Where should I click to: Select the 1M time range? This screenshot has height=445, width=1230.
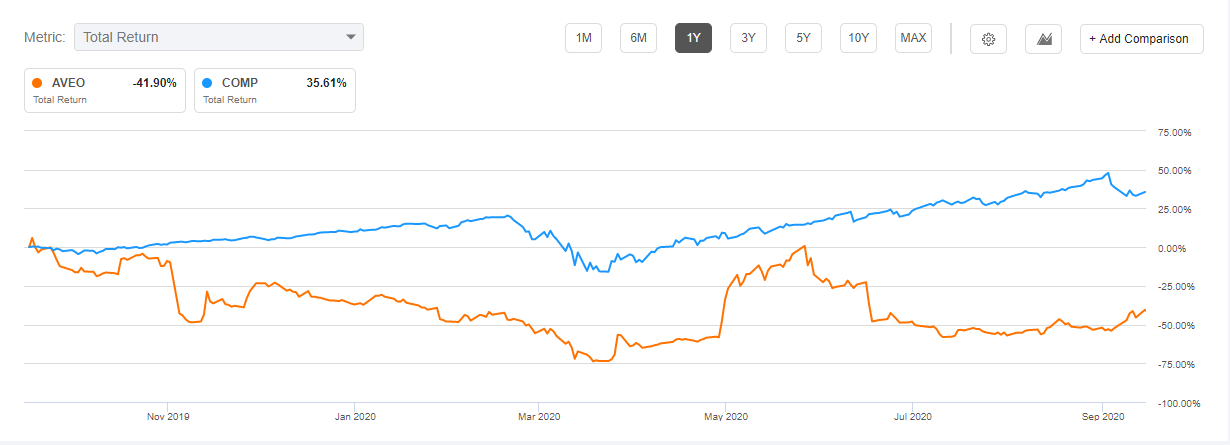[x=584, y=39]
